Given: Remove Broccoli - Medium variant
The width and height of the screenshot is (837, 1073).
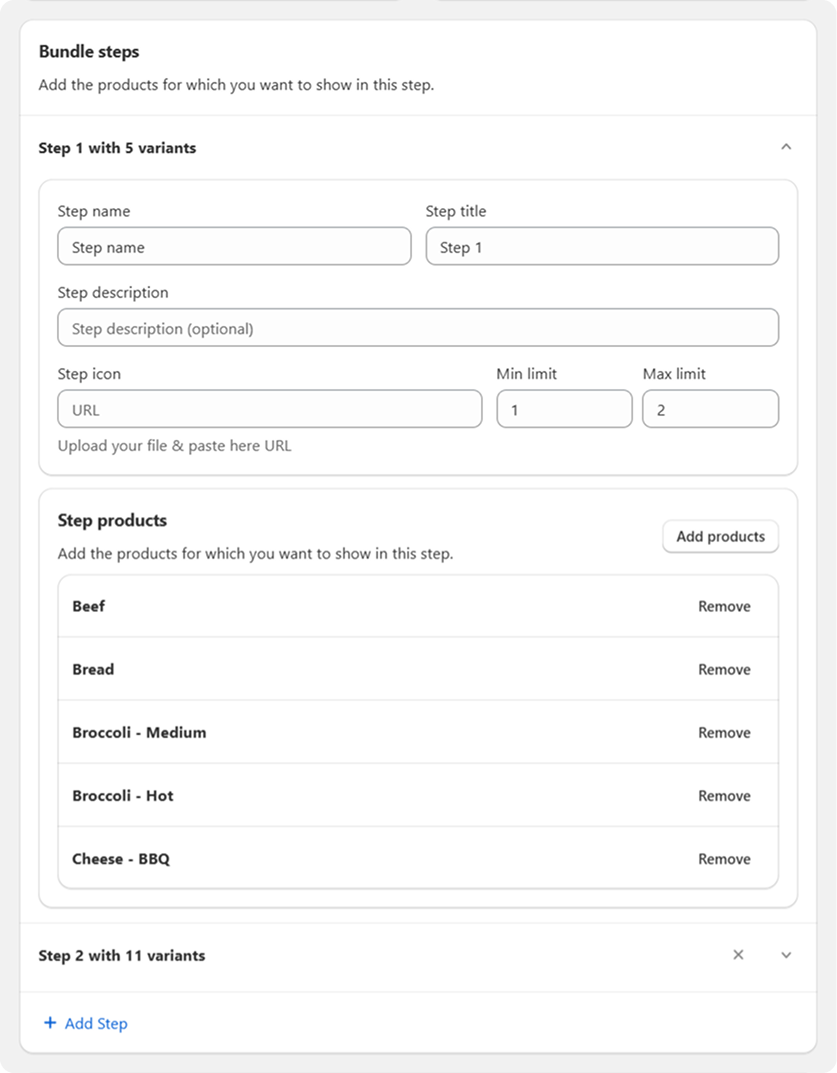Looking at the screenshot, I should 724,732.
